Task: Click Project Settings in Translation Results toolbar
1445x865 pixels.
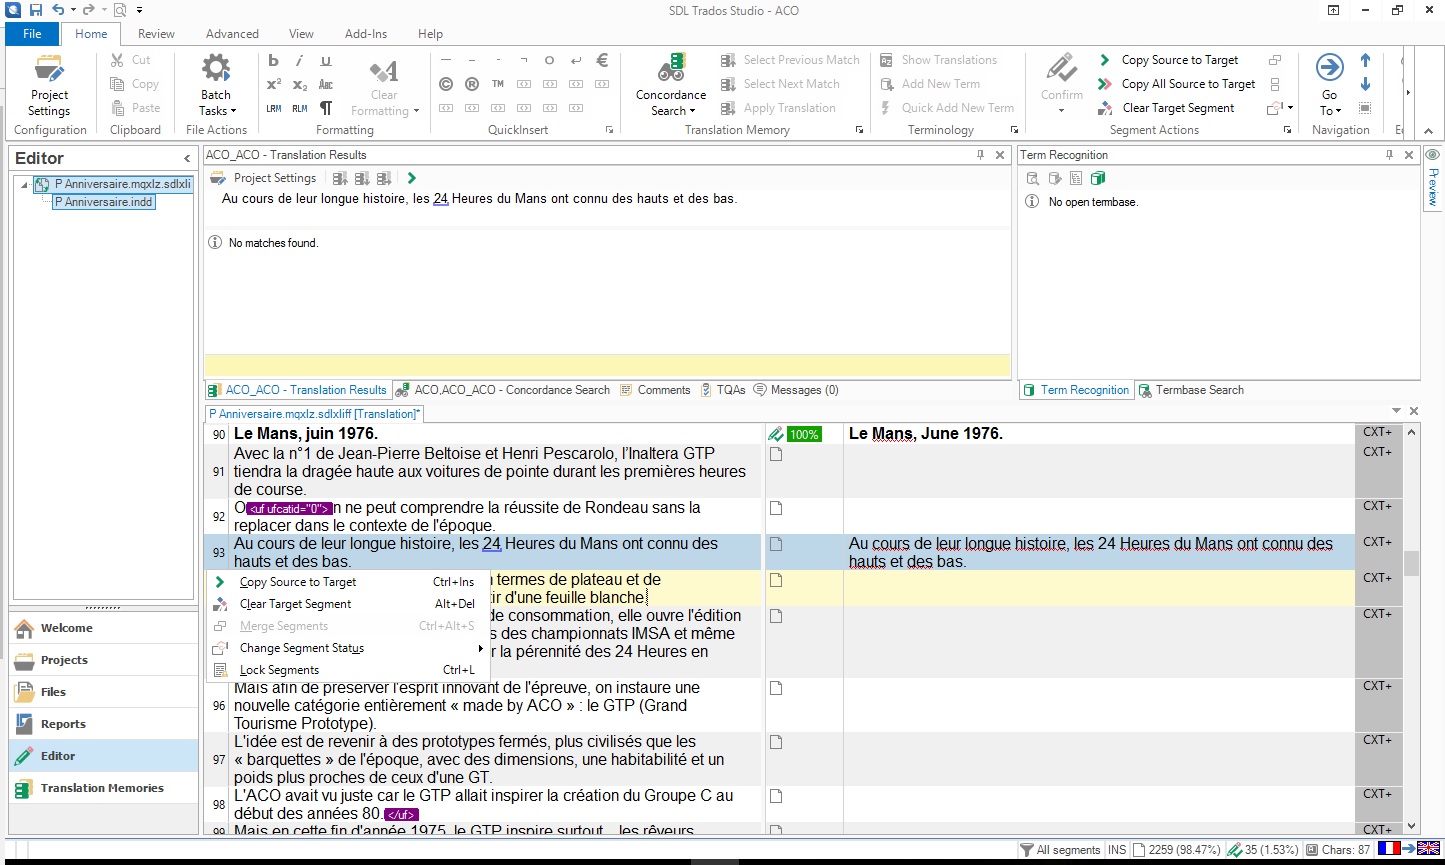Action: click(x=264, y=178)
